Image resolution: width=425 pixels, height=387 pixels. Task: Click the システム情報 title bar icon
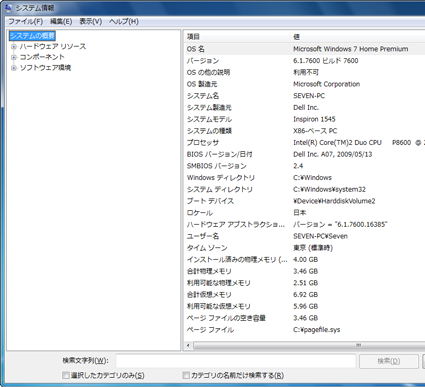[8, 8]
